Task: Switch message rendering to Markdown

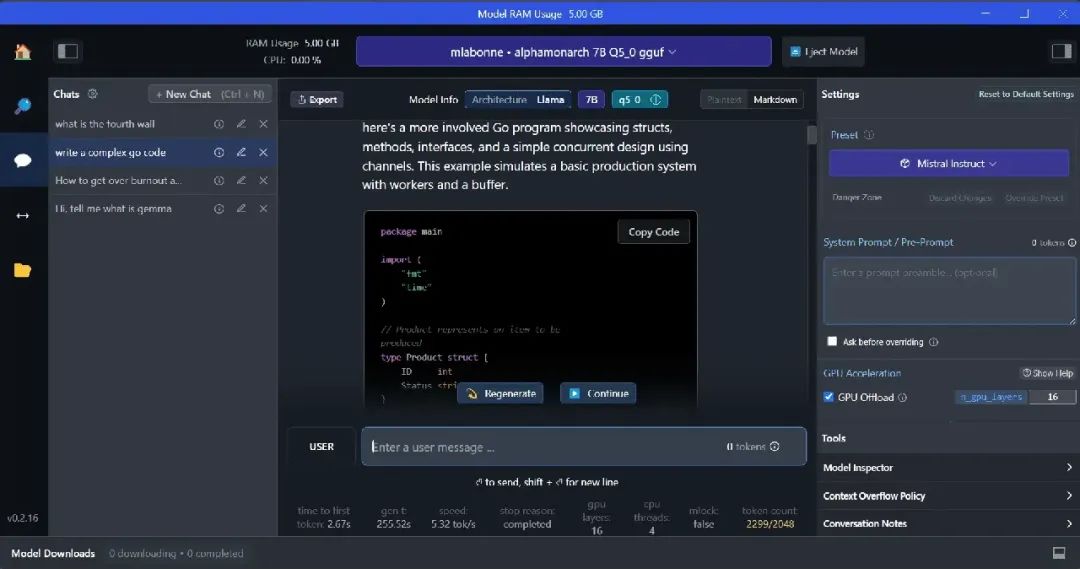Action: click(775, 100)
